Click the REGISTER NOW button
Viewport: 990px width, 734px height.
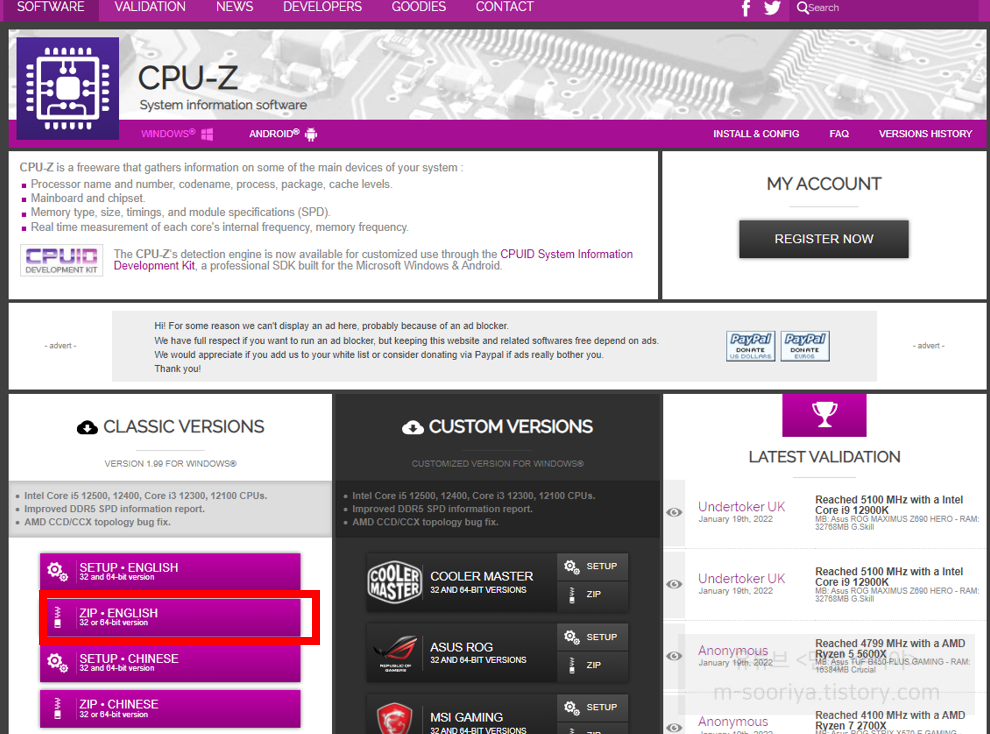point(824,239)
